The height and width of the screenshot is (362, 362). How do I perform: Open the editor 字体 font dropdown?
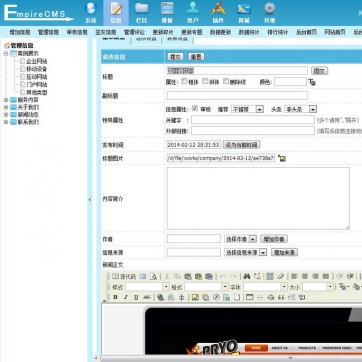(265, 287)
